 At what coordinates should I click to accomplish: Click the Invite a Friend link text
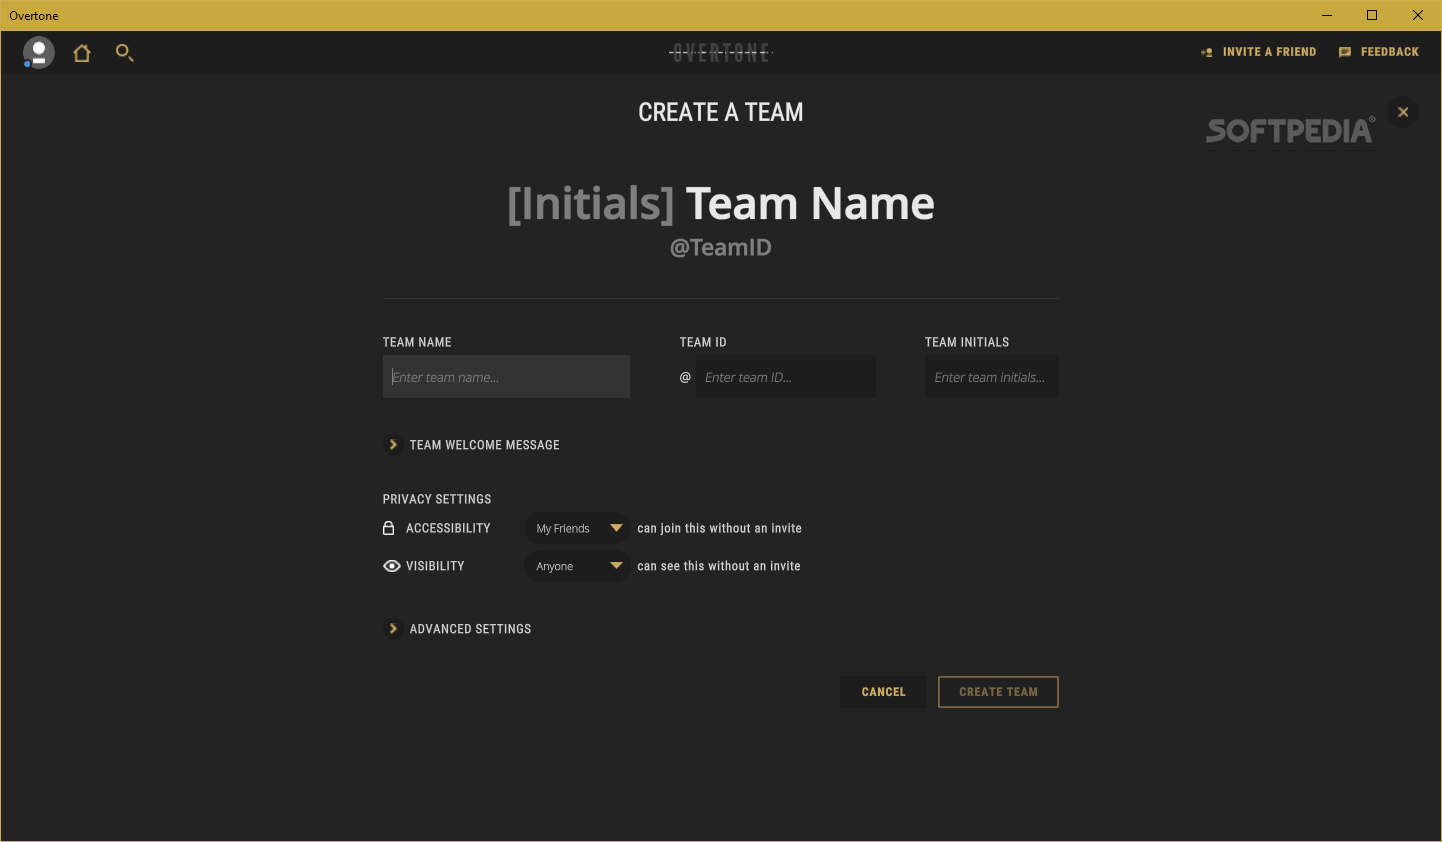click(x=1269, y=52)
